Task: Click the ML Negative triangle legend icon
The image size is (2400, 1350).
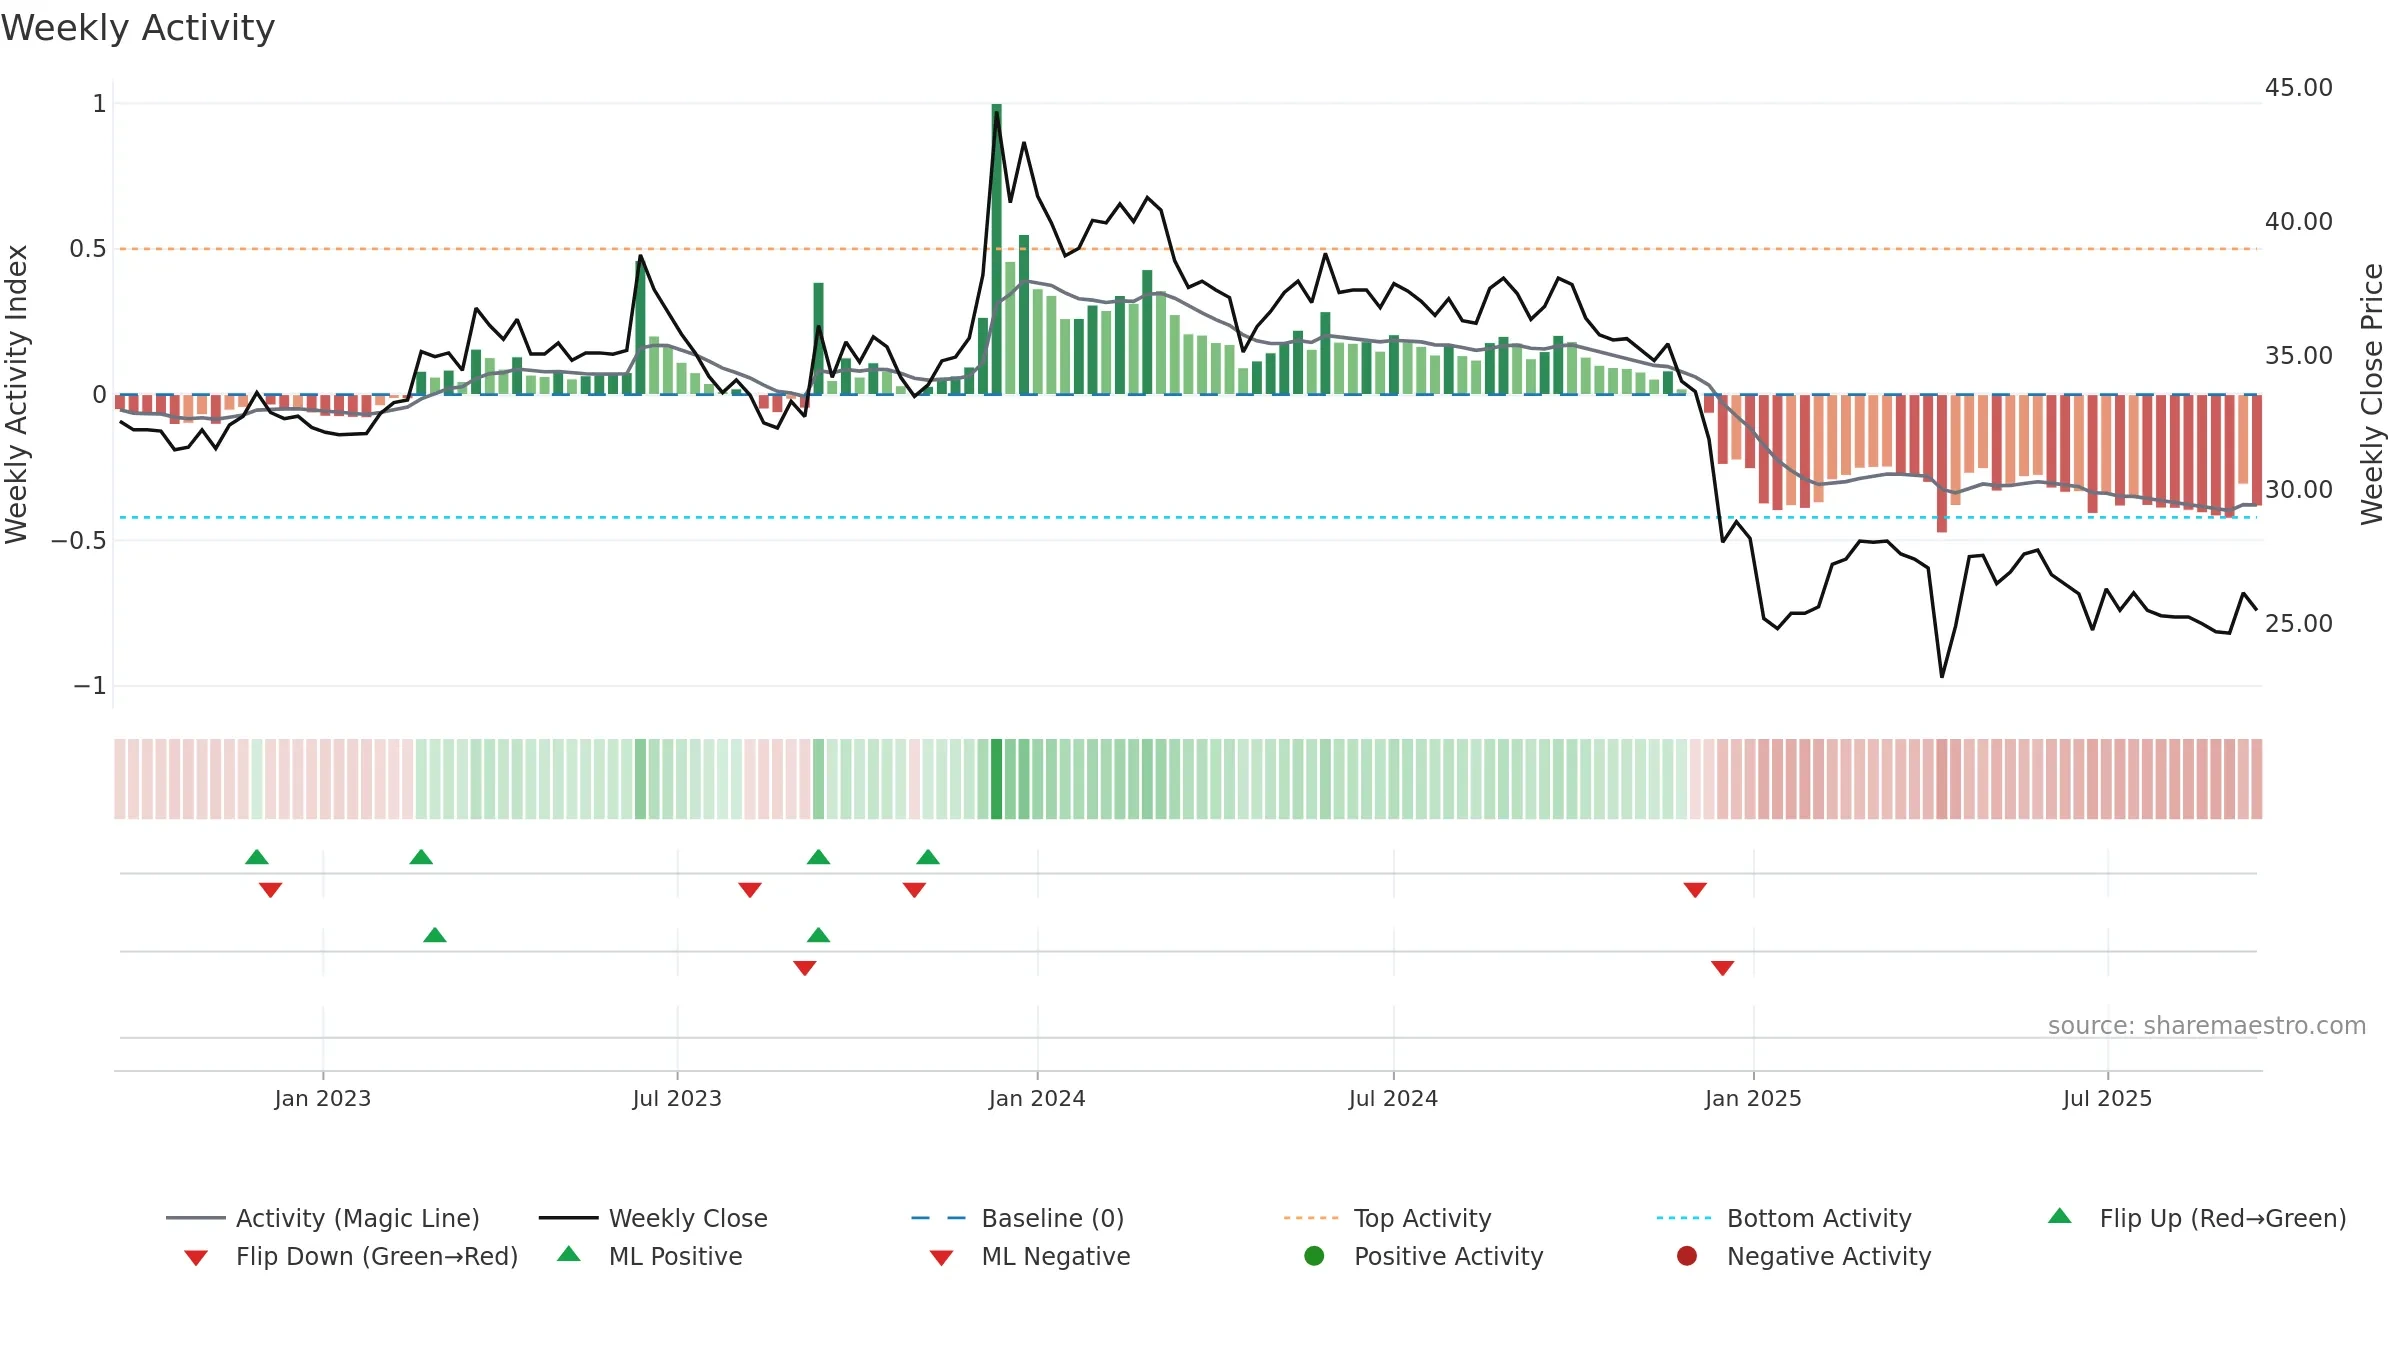Action: pyautogui.click(x=941, y=1258)
